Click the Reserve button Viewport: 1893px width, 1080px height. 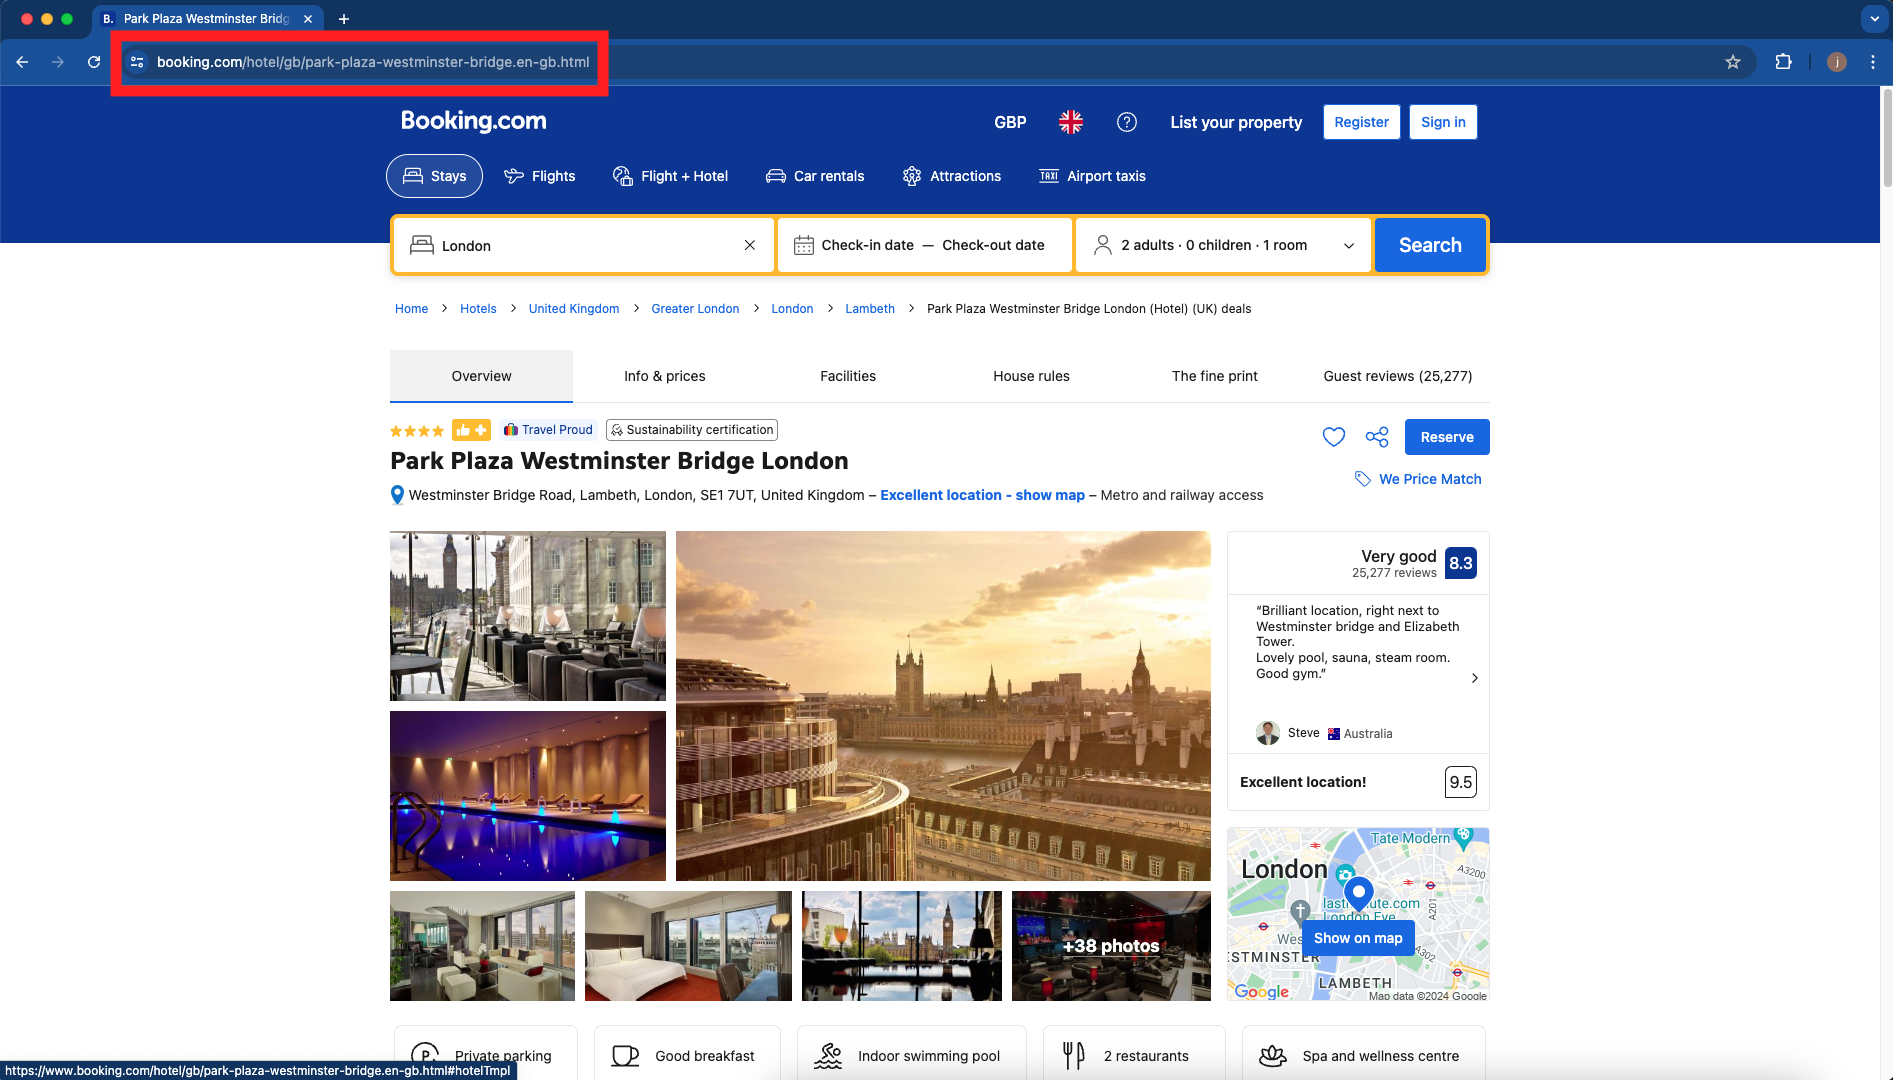coord(1447,437)
